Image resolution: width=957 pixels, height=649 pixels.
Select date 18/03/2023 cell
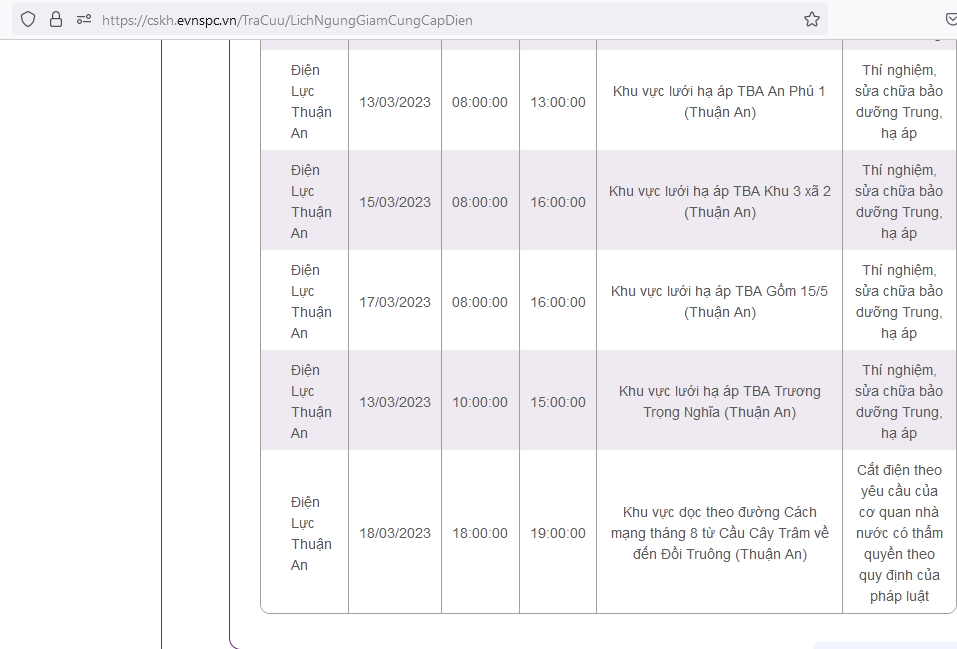(x=395, y=533)
